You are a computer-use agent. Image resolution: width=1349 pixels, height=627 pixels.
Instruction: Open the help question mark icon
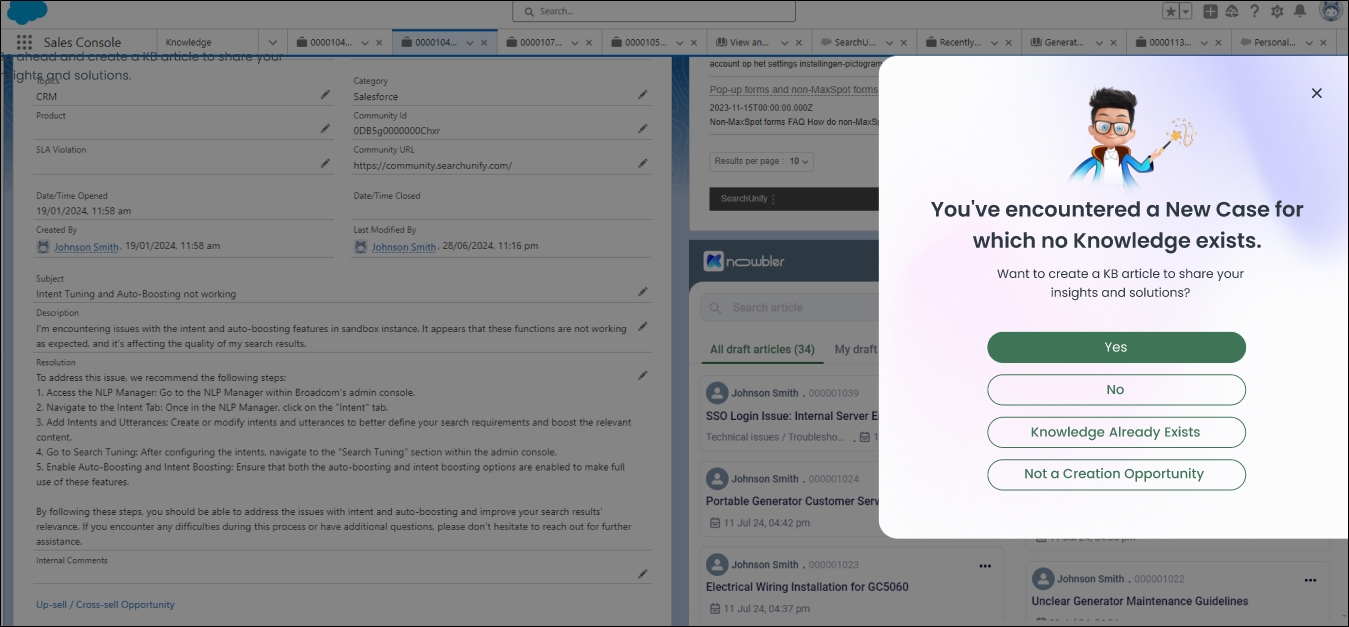[1254, 11]
